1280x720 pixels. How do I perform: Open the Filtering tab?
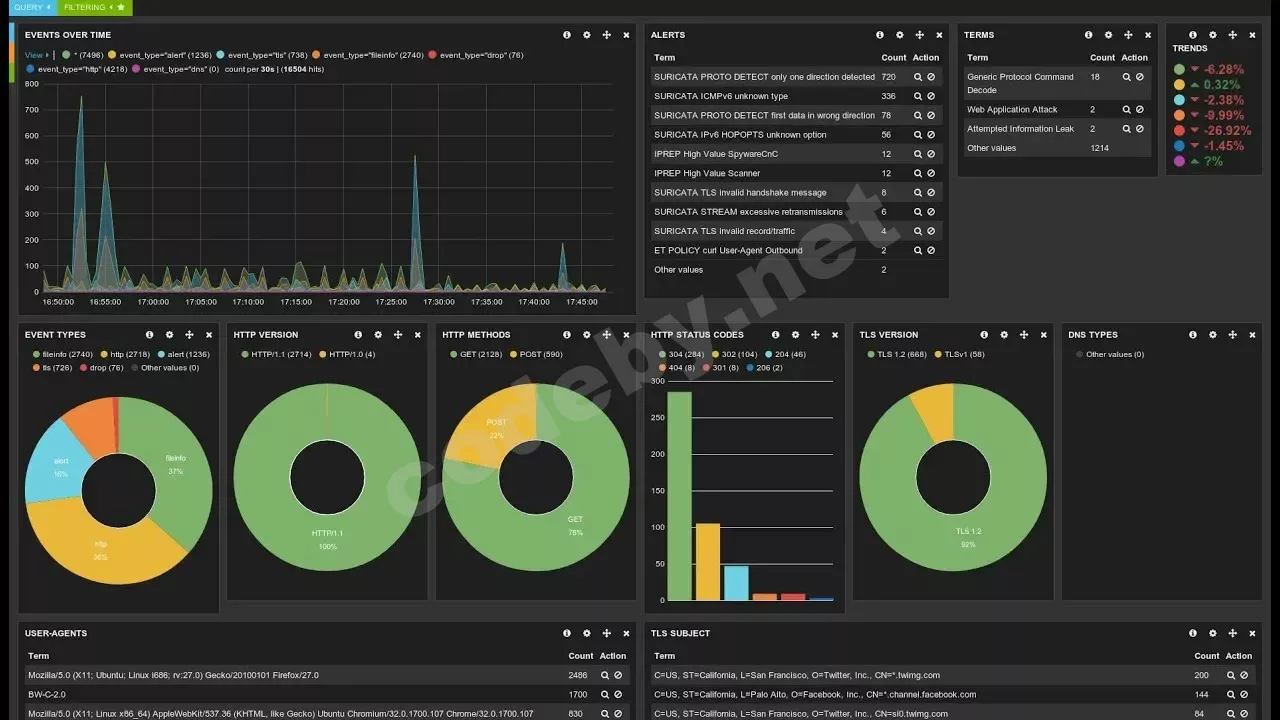coord(95,7)
